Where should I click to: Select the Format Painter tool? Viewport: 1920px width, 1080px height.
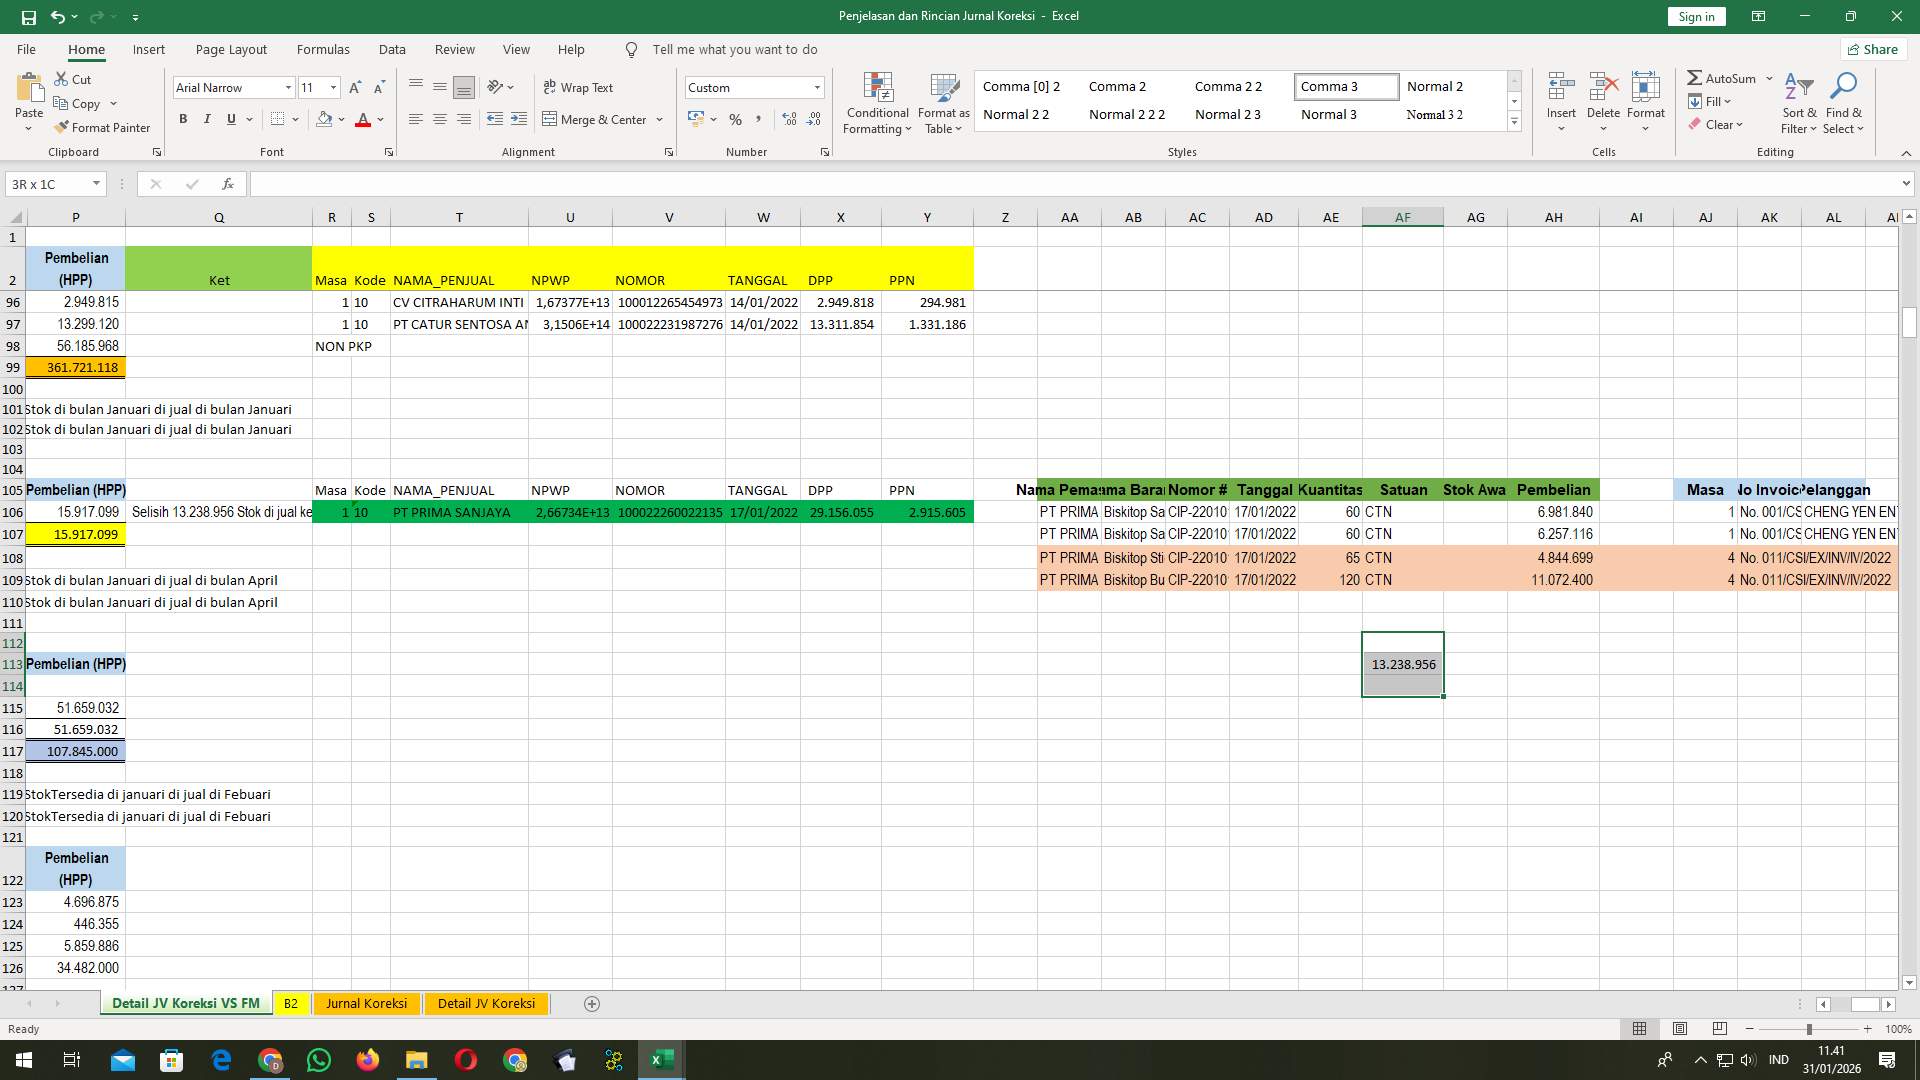(x=103, y=127)
